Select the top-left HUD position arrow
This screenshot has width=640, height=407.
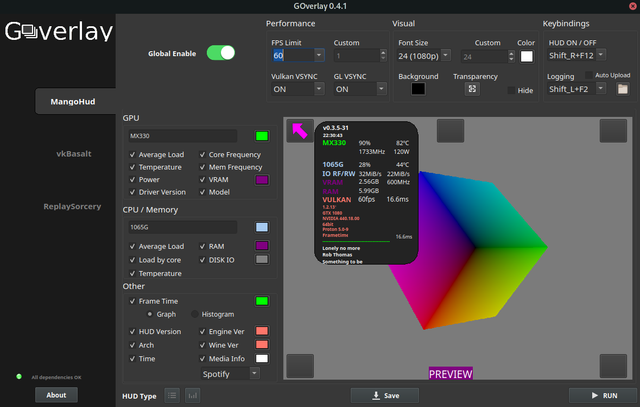coord(300,131)
